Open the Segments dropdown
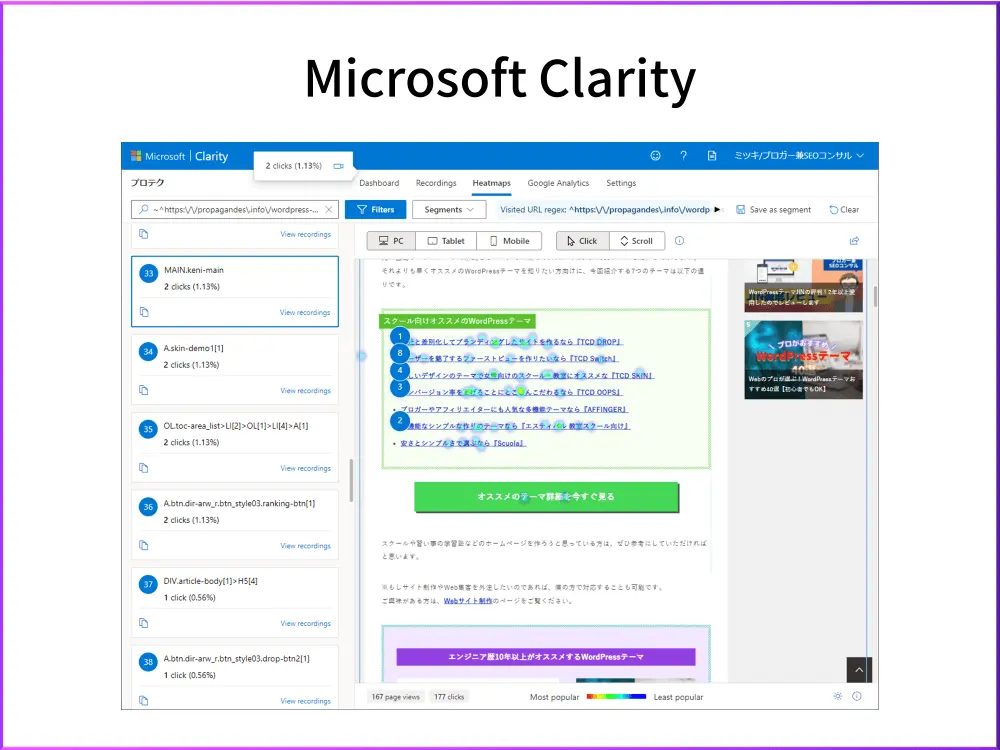The image size is (1000, 750). [449, 209]
